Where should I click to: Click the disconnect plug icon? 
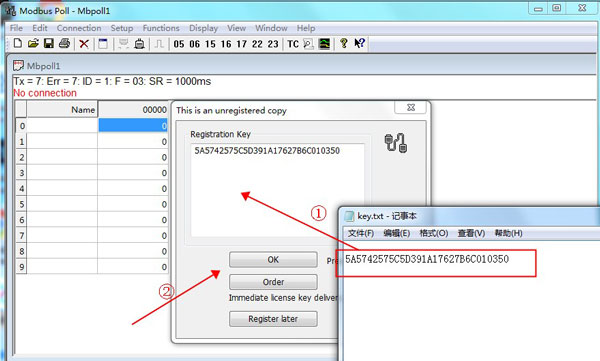(x=139, y=44)
